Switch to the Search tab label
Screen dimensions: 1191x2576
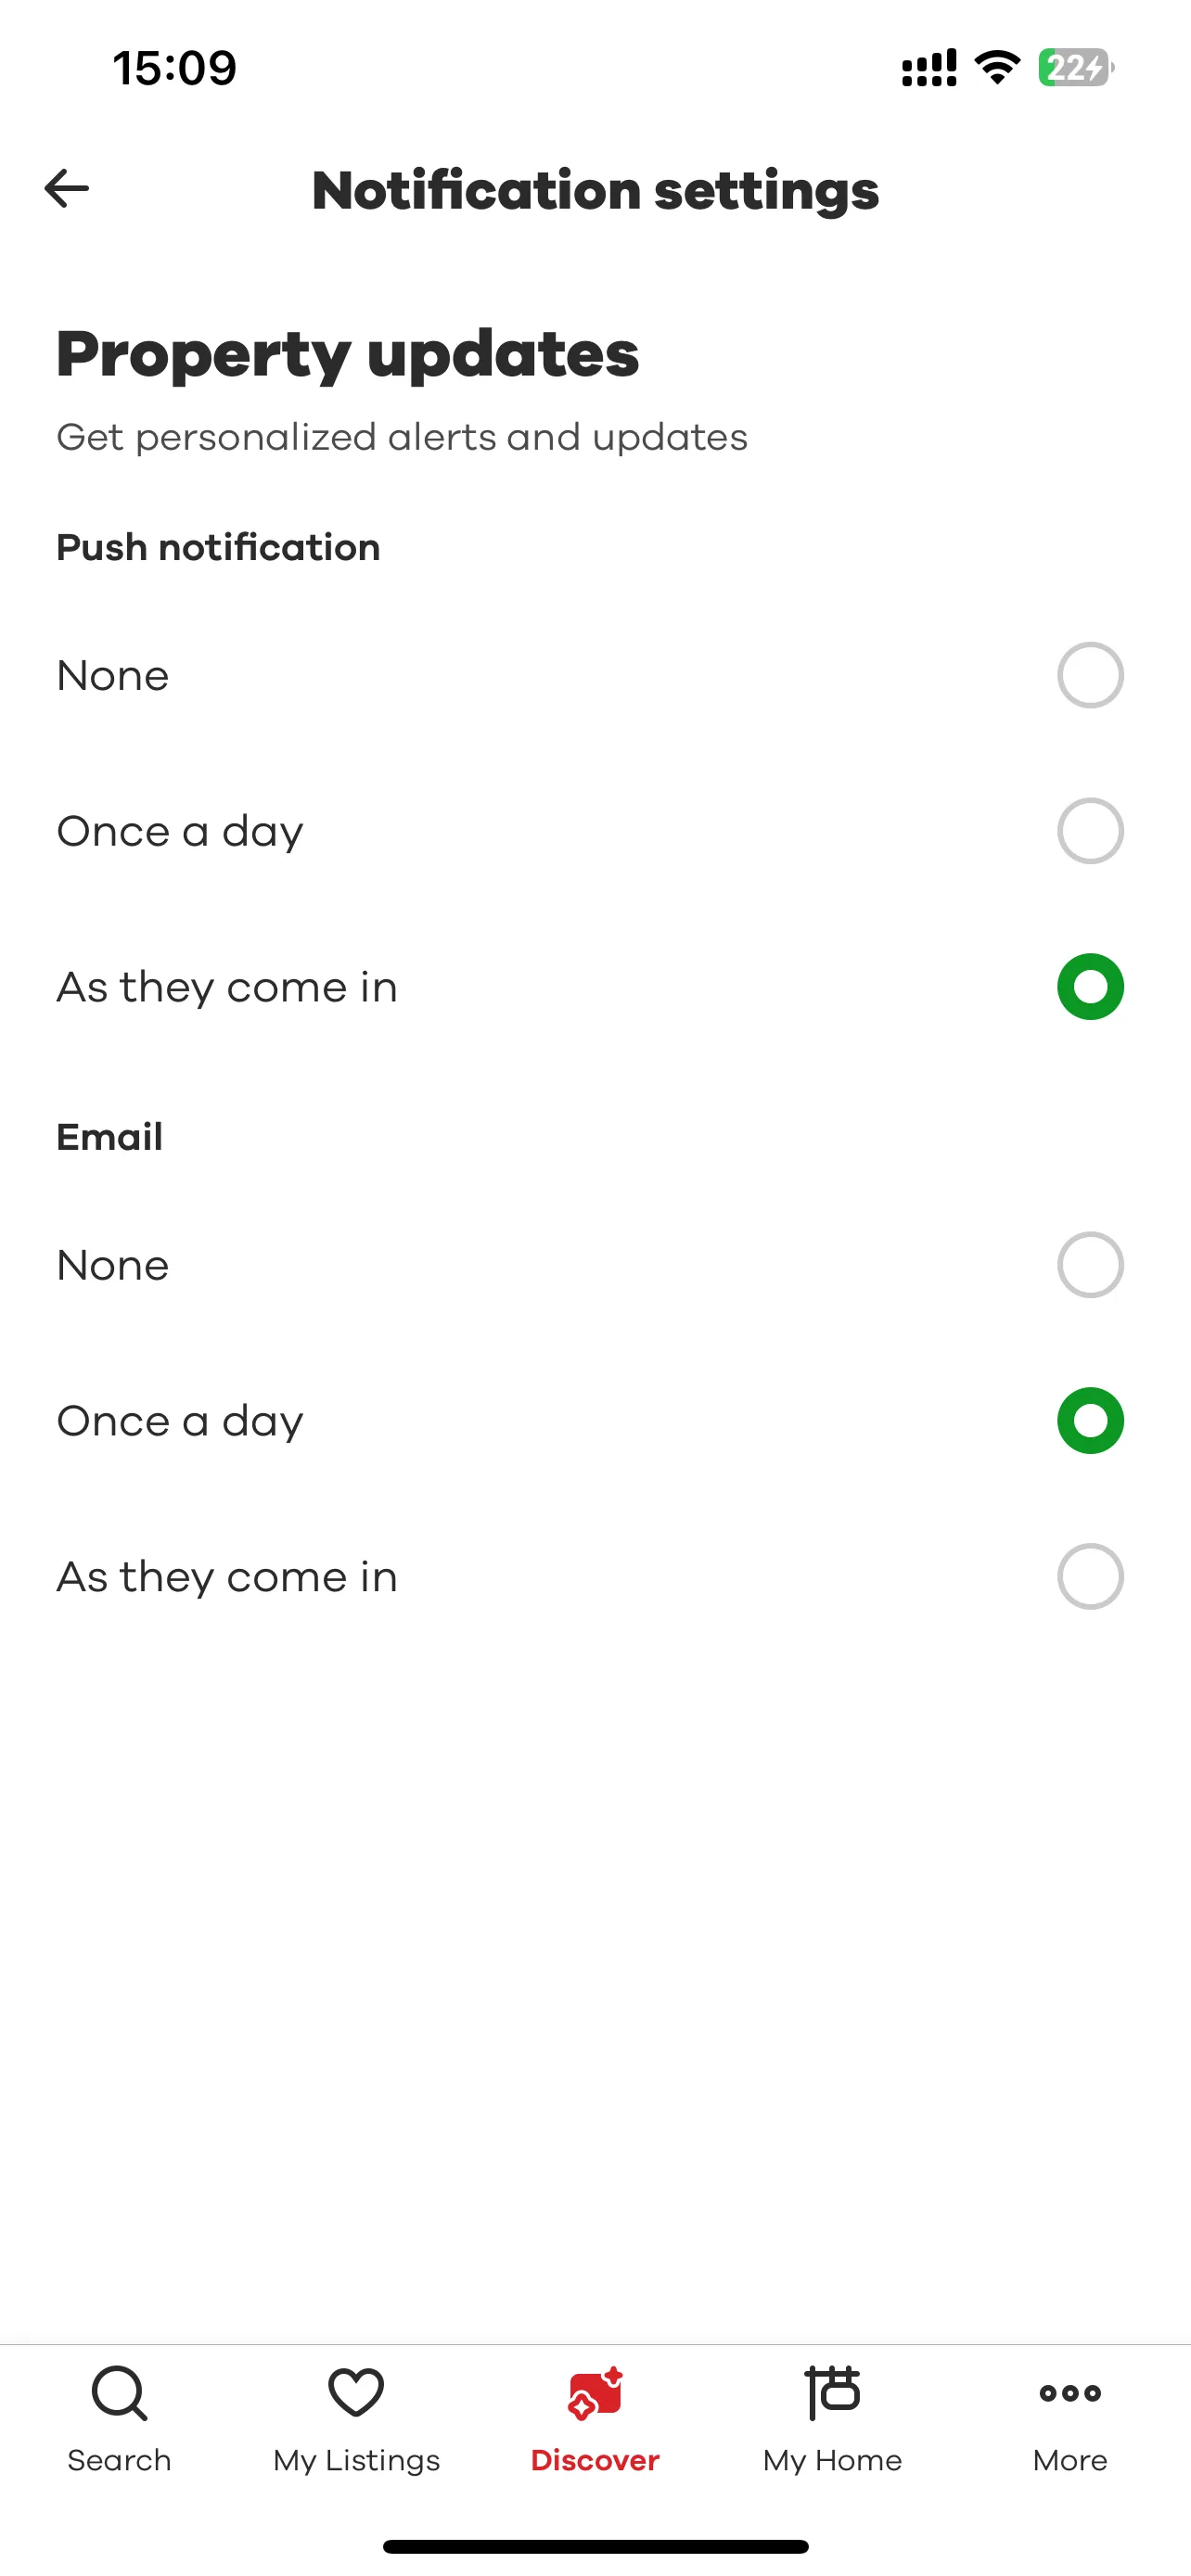[119, 2460]
